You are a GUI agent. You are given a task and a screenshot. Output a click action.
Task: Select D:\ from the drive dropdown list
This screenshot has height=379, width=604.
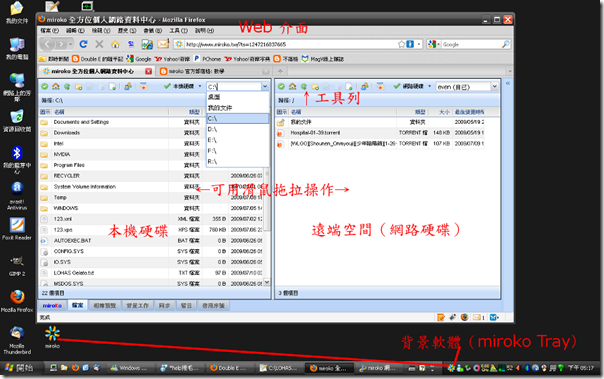(238, 129)
